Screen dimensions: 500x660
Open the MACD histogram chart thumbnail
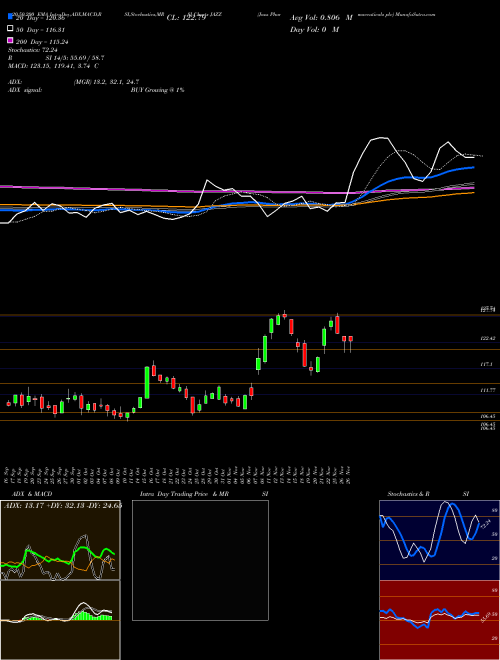pyautogui.click(x=60, y=620)
